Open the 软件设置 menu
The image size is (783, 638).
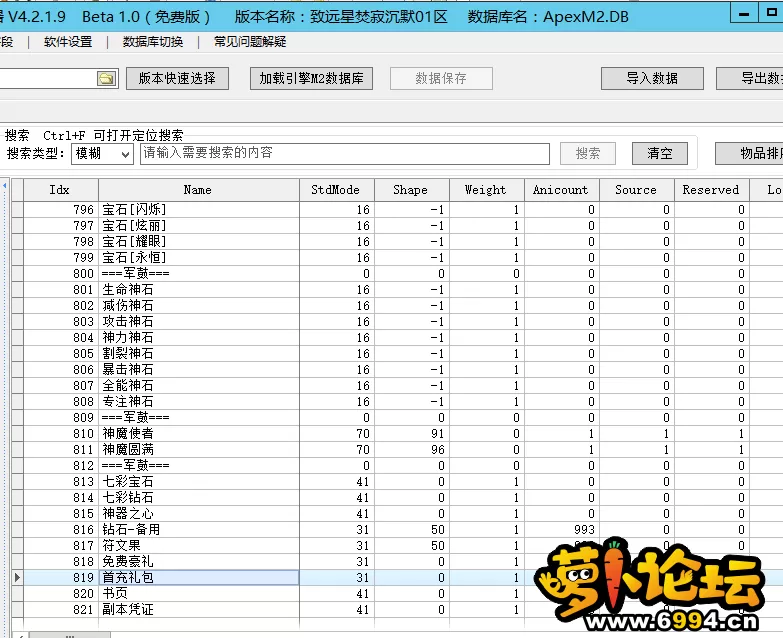pyautogui.click(x=68, y=42)
